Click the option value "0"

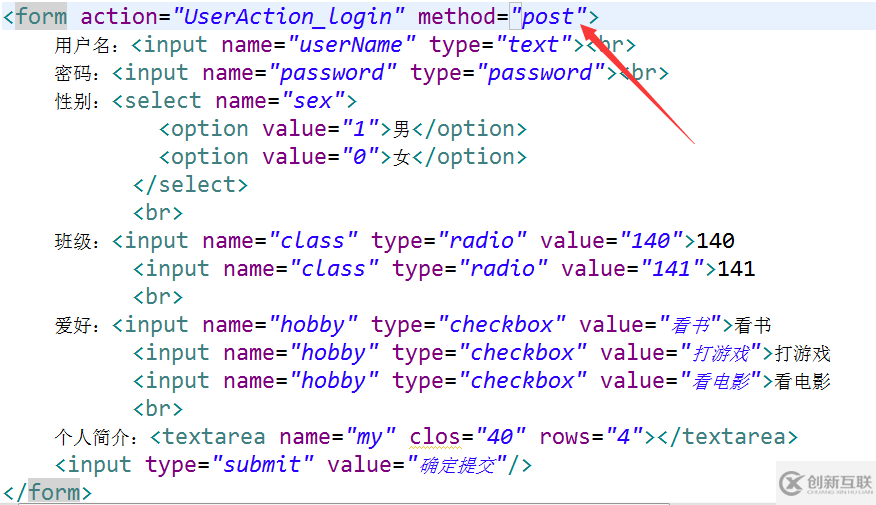(360, 156)
